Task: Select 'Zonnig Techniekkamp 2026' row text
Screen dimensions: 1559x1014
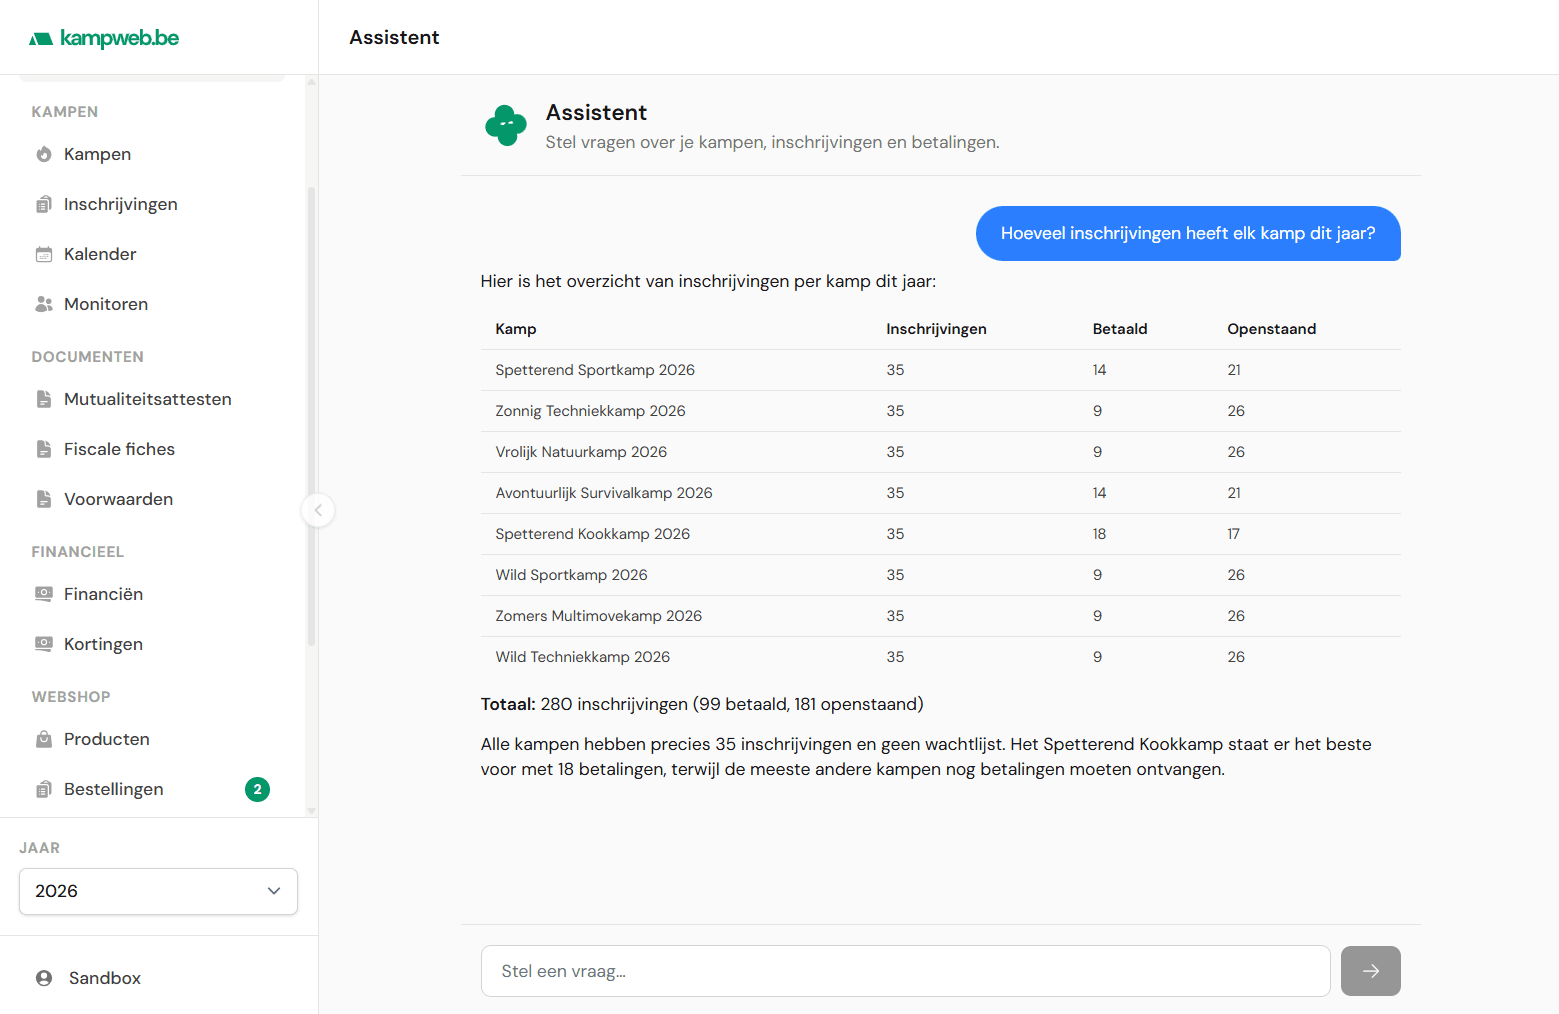Action: pos(590,411)
